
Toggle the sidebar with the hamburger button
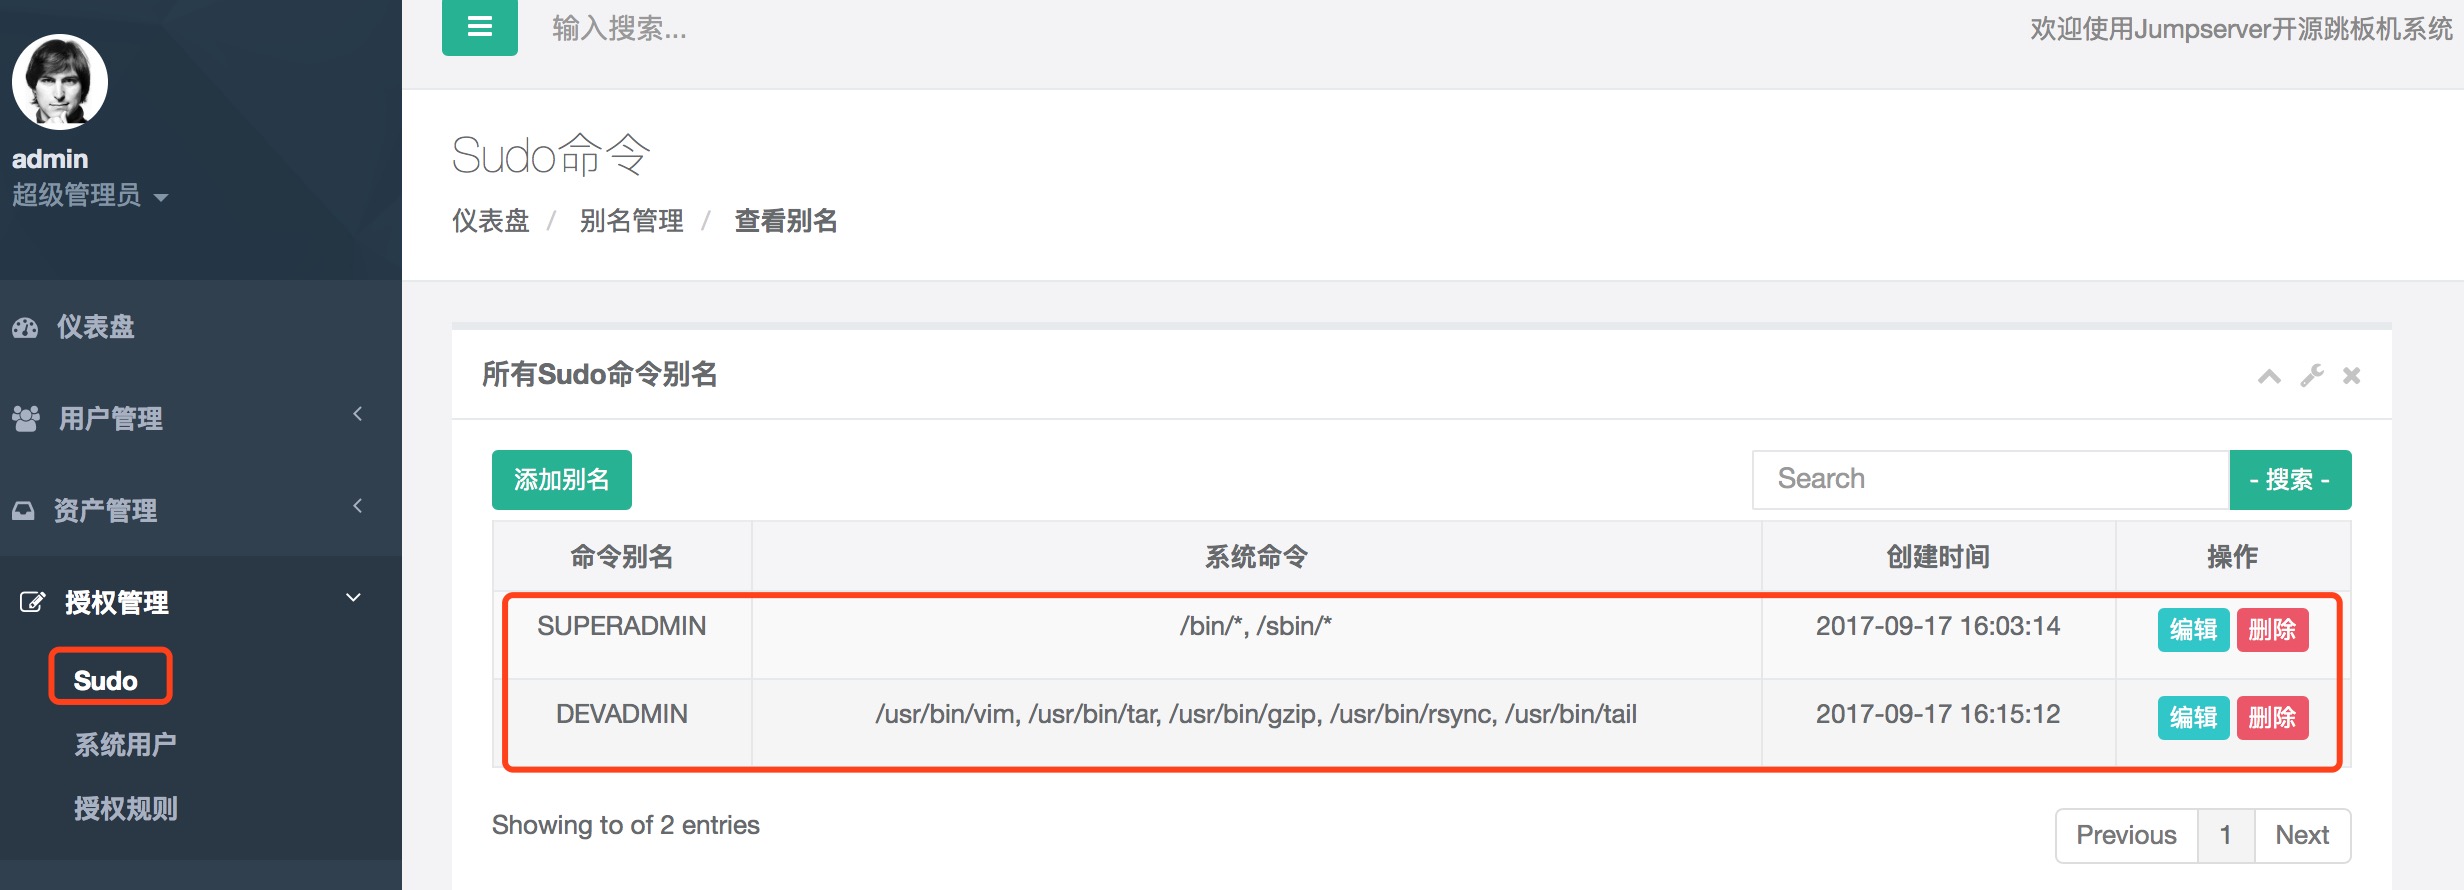pyautogui.click(x=479, y=27)
